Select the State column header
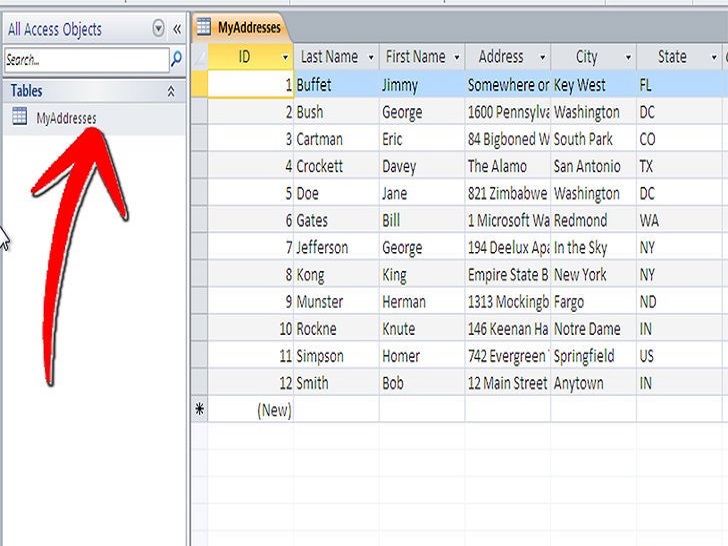This screenshot has height=546, width=728. (671, 57)
